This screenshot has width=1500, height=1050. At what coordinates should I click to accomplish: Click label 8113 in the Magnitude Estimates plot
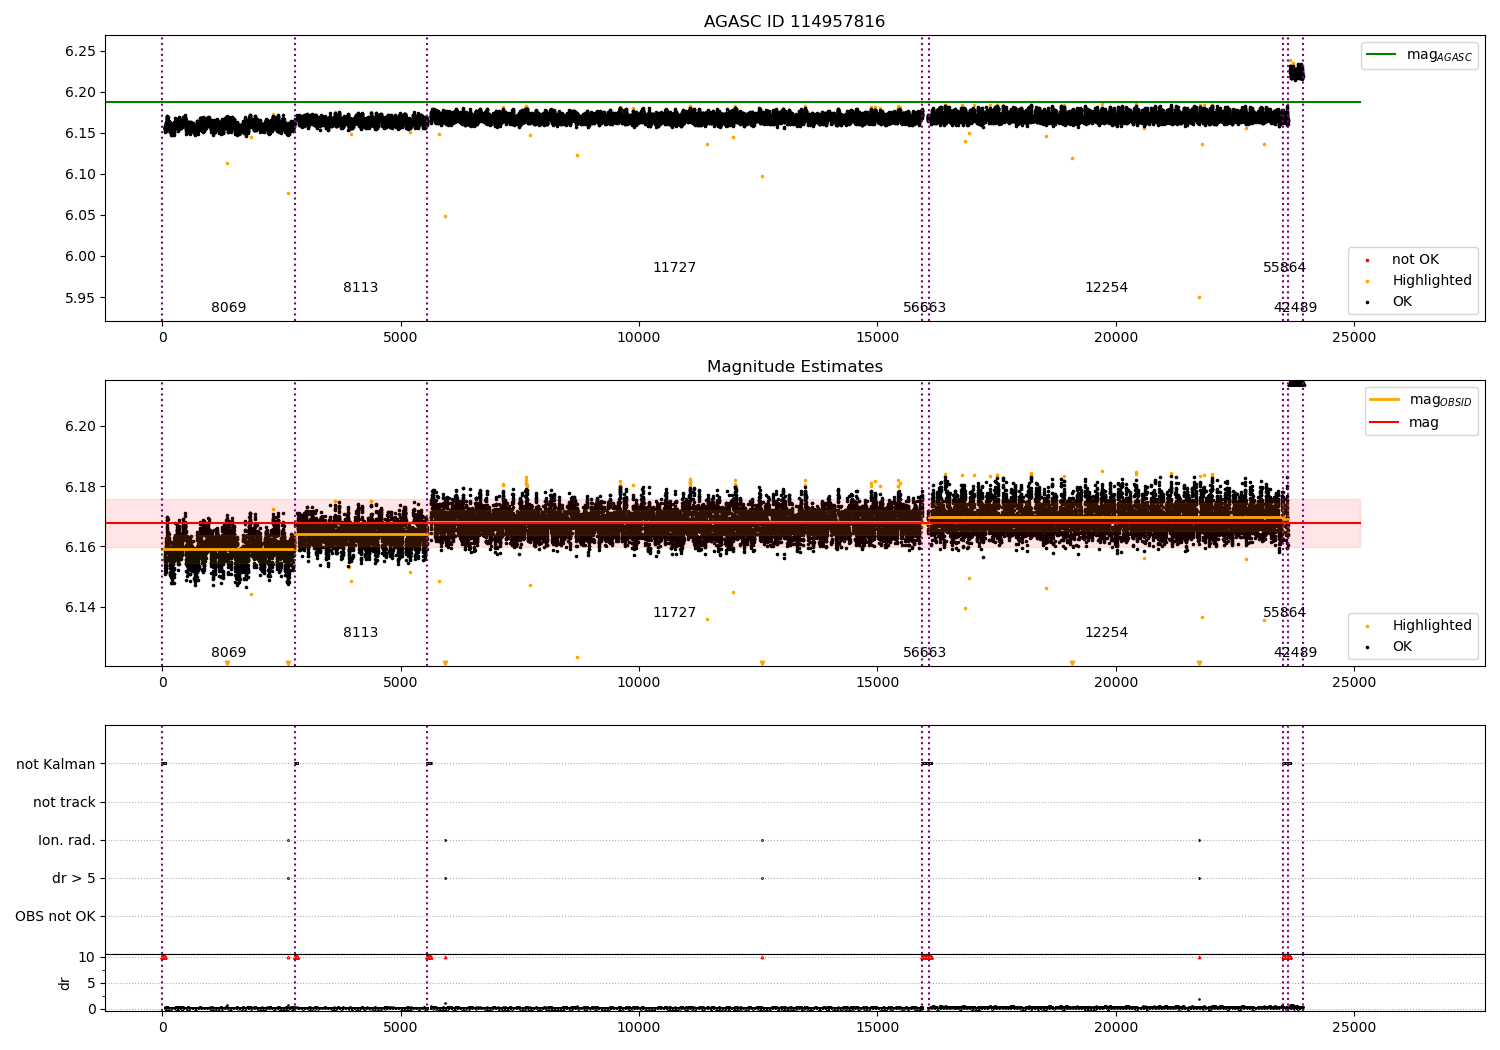point(360,633)
